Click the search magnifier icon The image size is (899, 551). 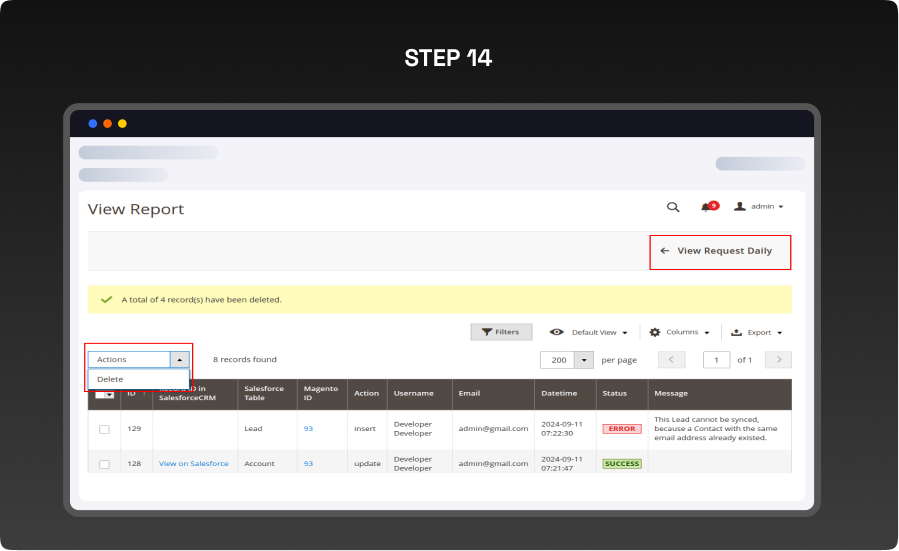(x=673, y=207)
